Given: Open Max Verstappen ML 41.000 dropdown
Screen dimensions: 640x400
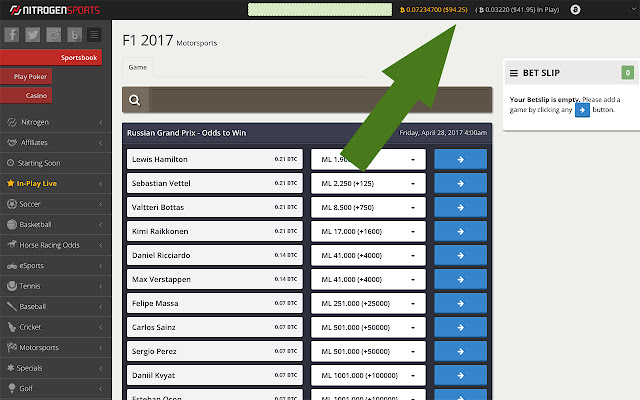Looking at the screenshot, I should (368, 279).
